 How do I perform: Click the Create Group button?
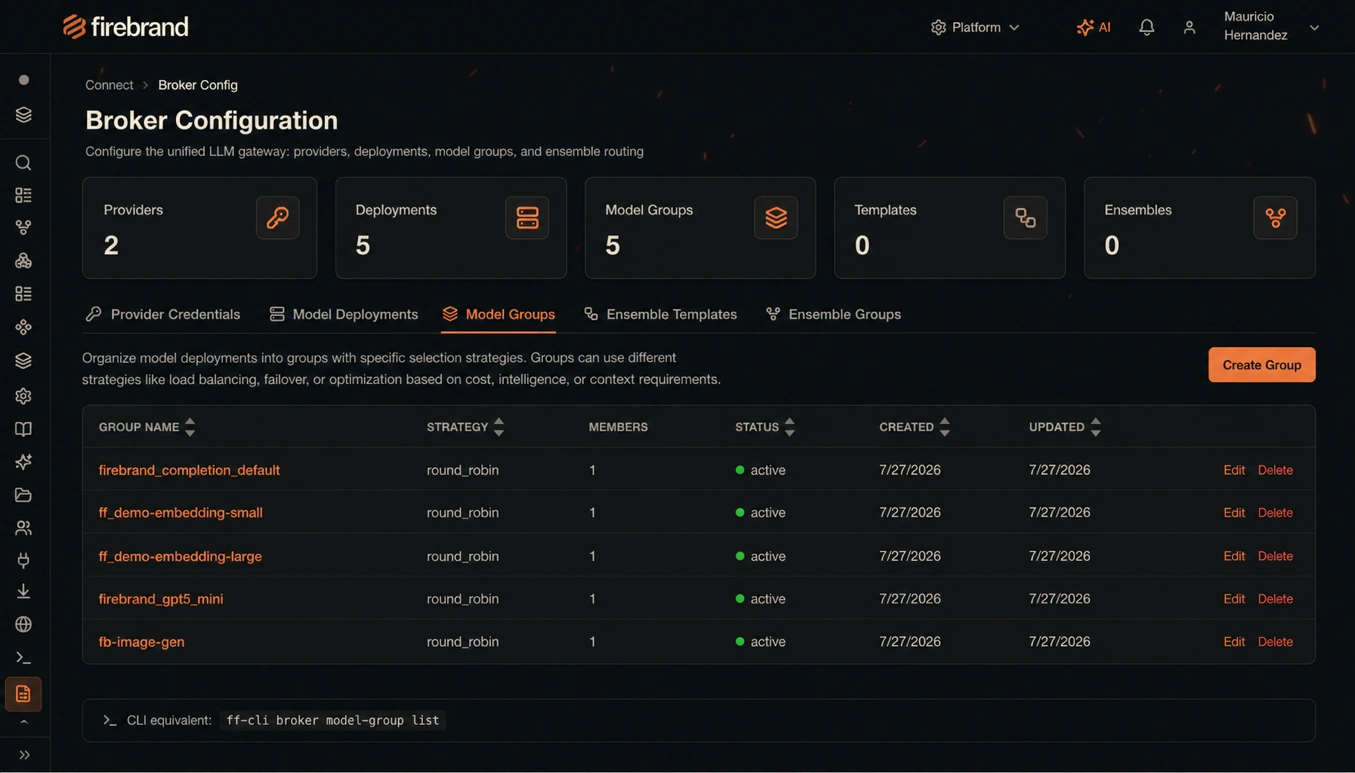(x=1261, y=365)
